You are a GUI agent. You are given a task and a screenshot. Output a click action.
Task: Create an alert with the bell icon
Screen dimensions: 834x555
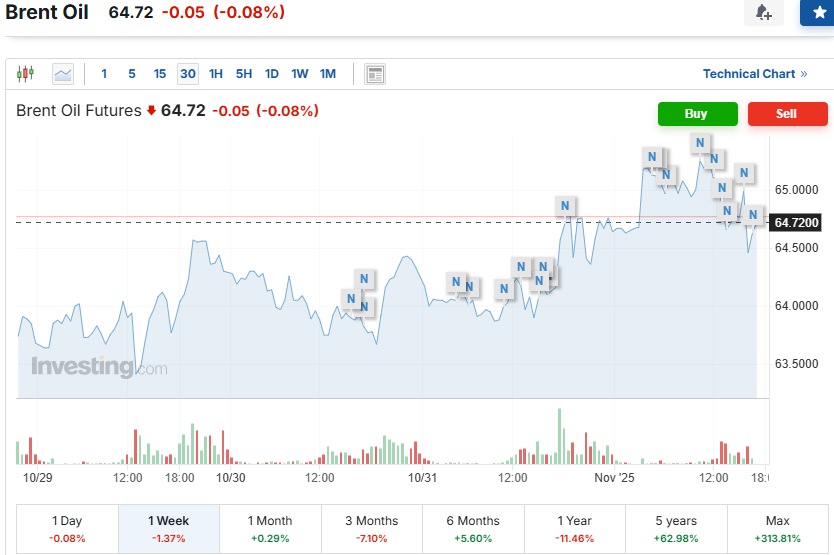click(x=764, y=12)
